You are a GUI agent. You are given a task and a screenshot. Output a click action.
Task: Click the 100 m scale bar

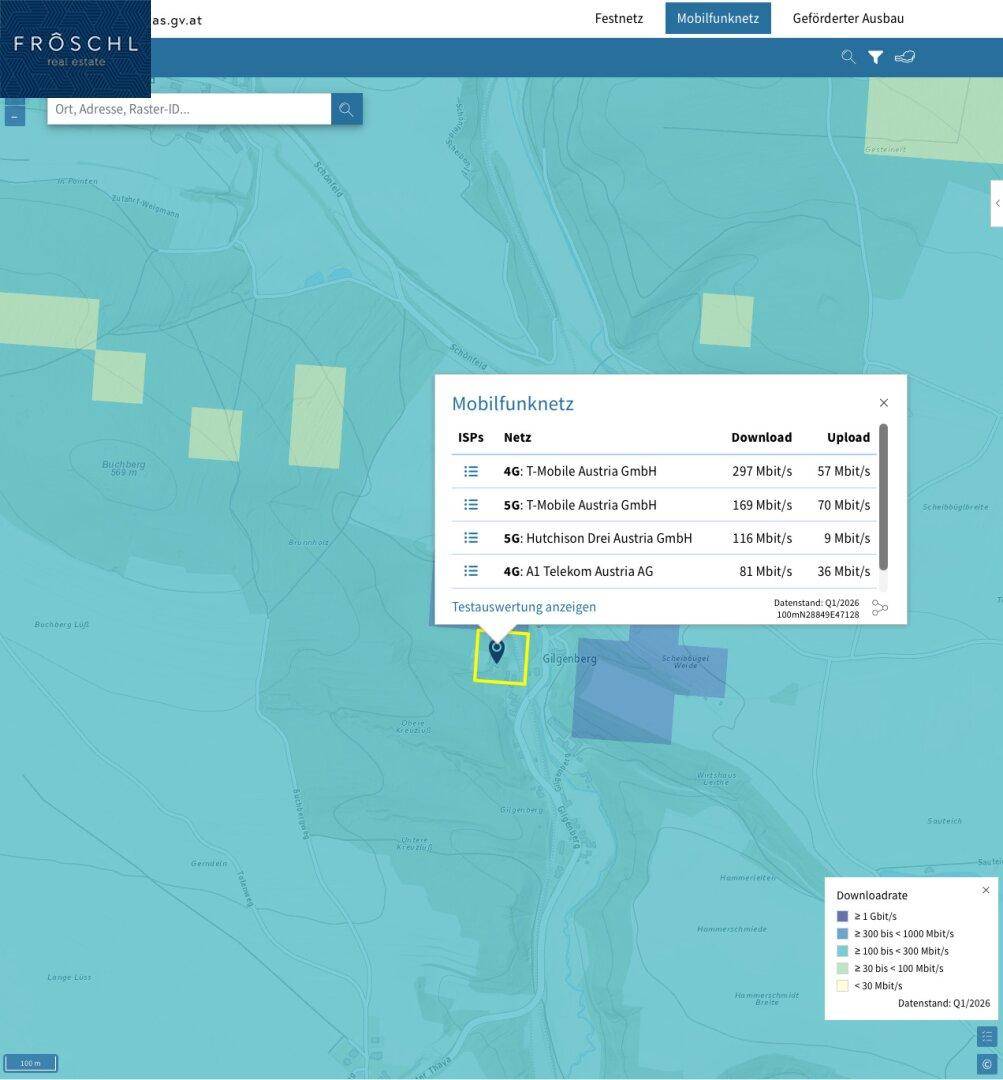30,1063
